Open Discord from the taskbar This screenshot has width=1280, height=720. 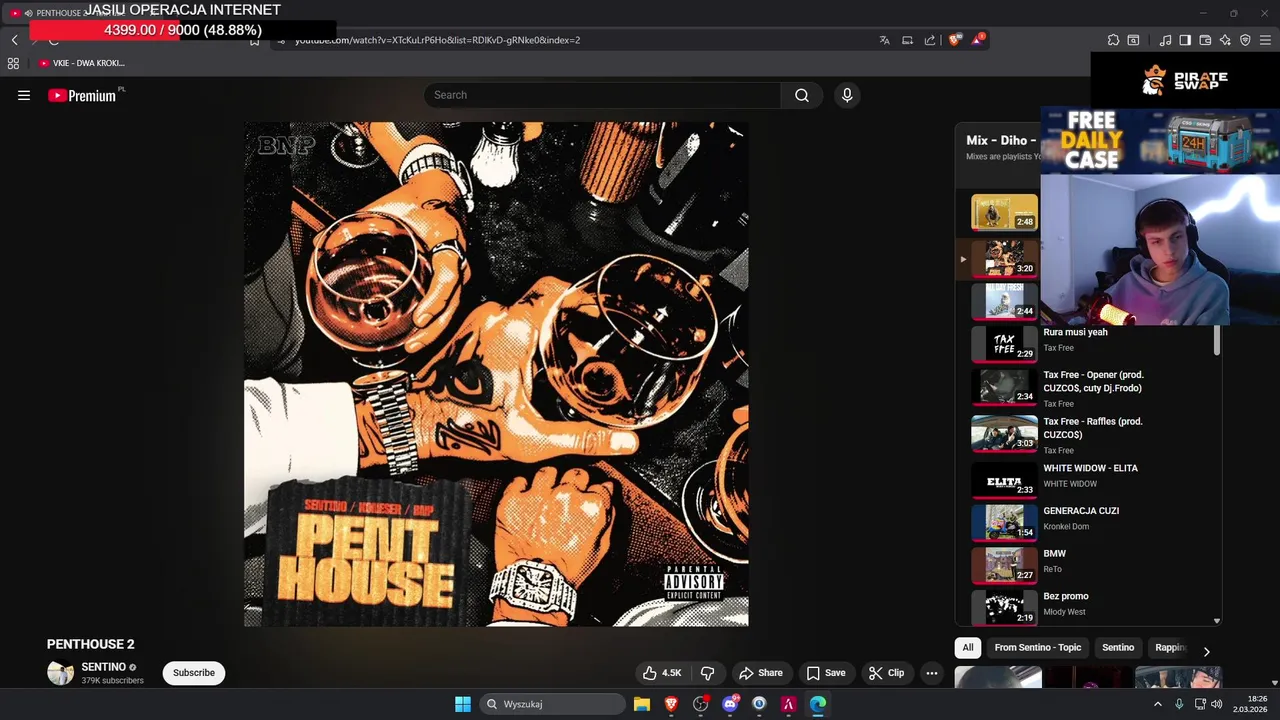click(730, 704)
